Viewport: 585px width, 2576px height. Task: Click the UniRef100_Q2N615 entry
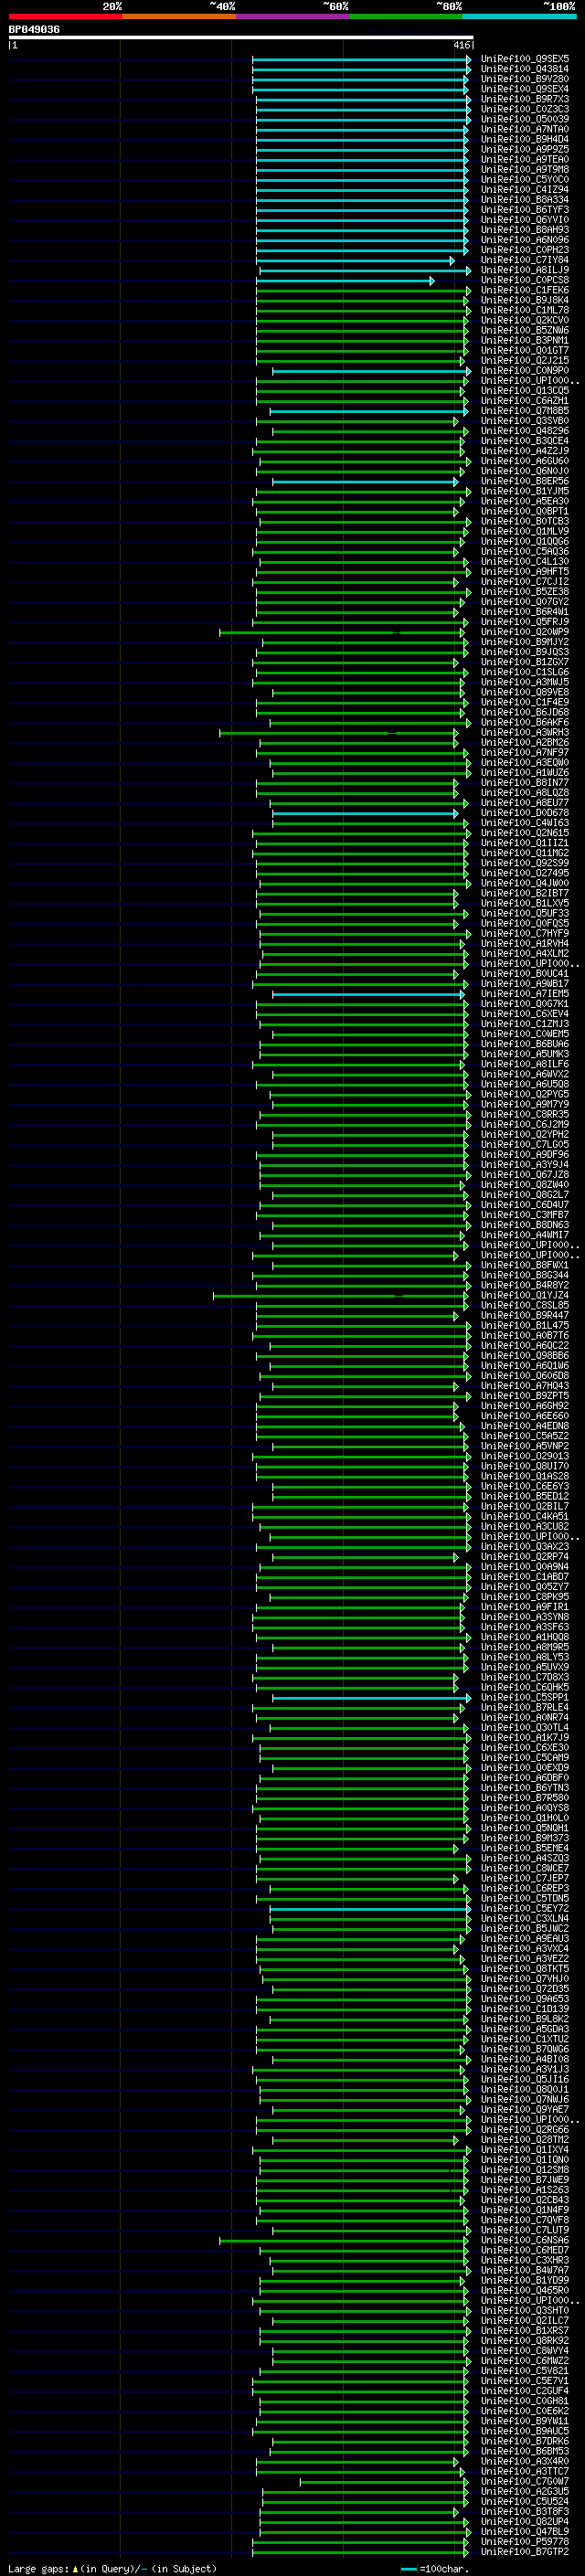tap(525, 833)
